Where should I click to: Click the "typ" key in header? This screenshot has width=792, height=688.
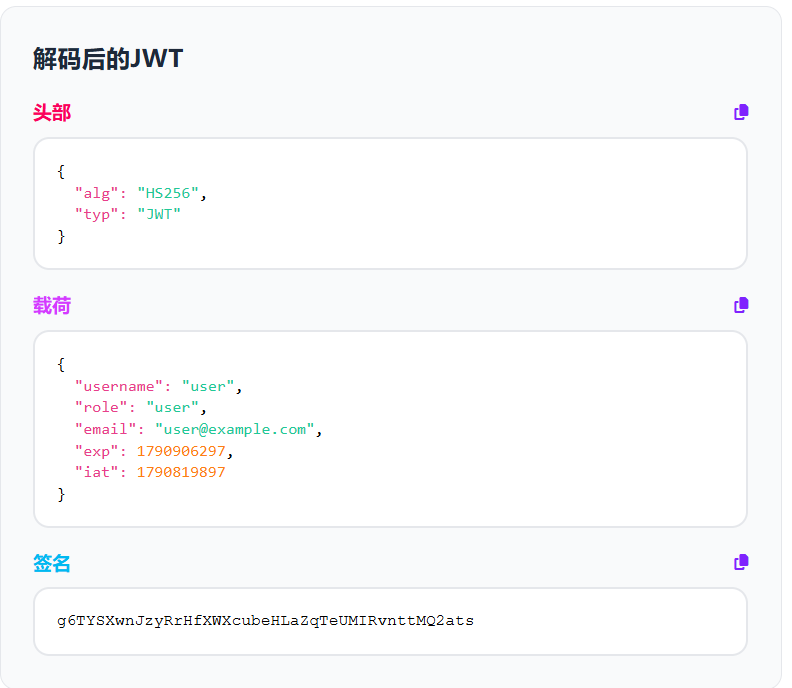(96, 215)
